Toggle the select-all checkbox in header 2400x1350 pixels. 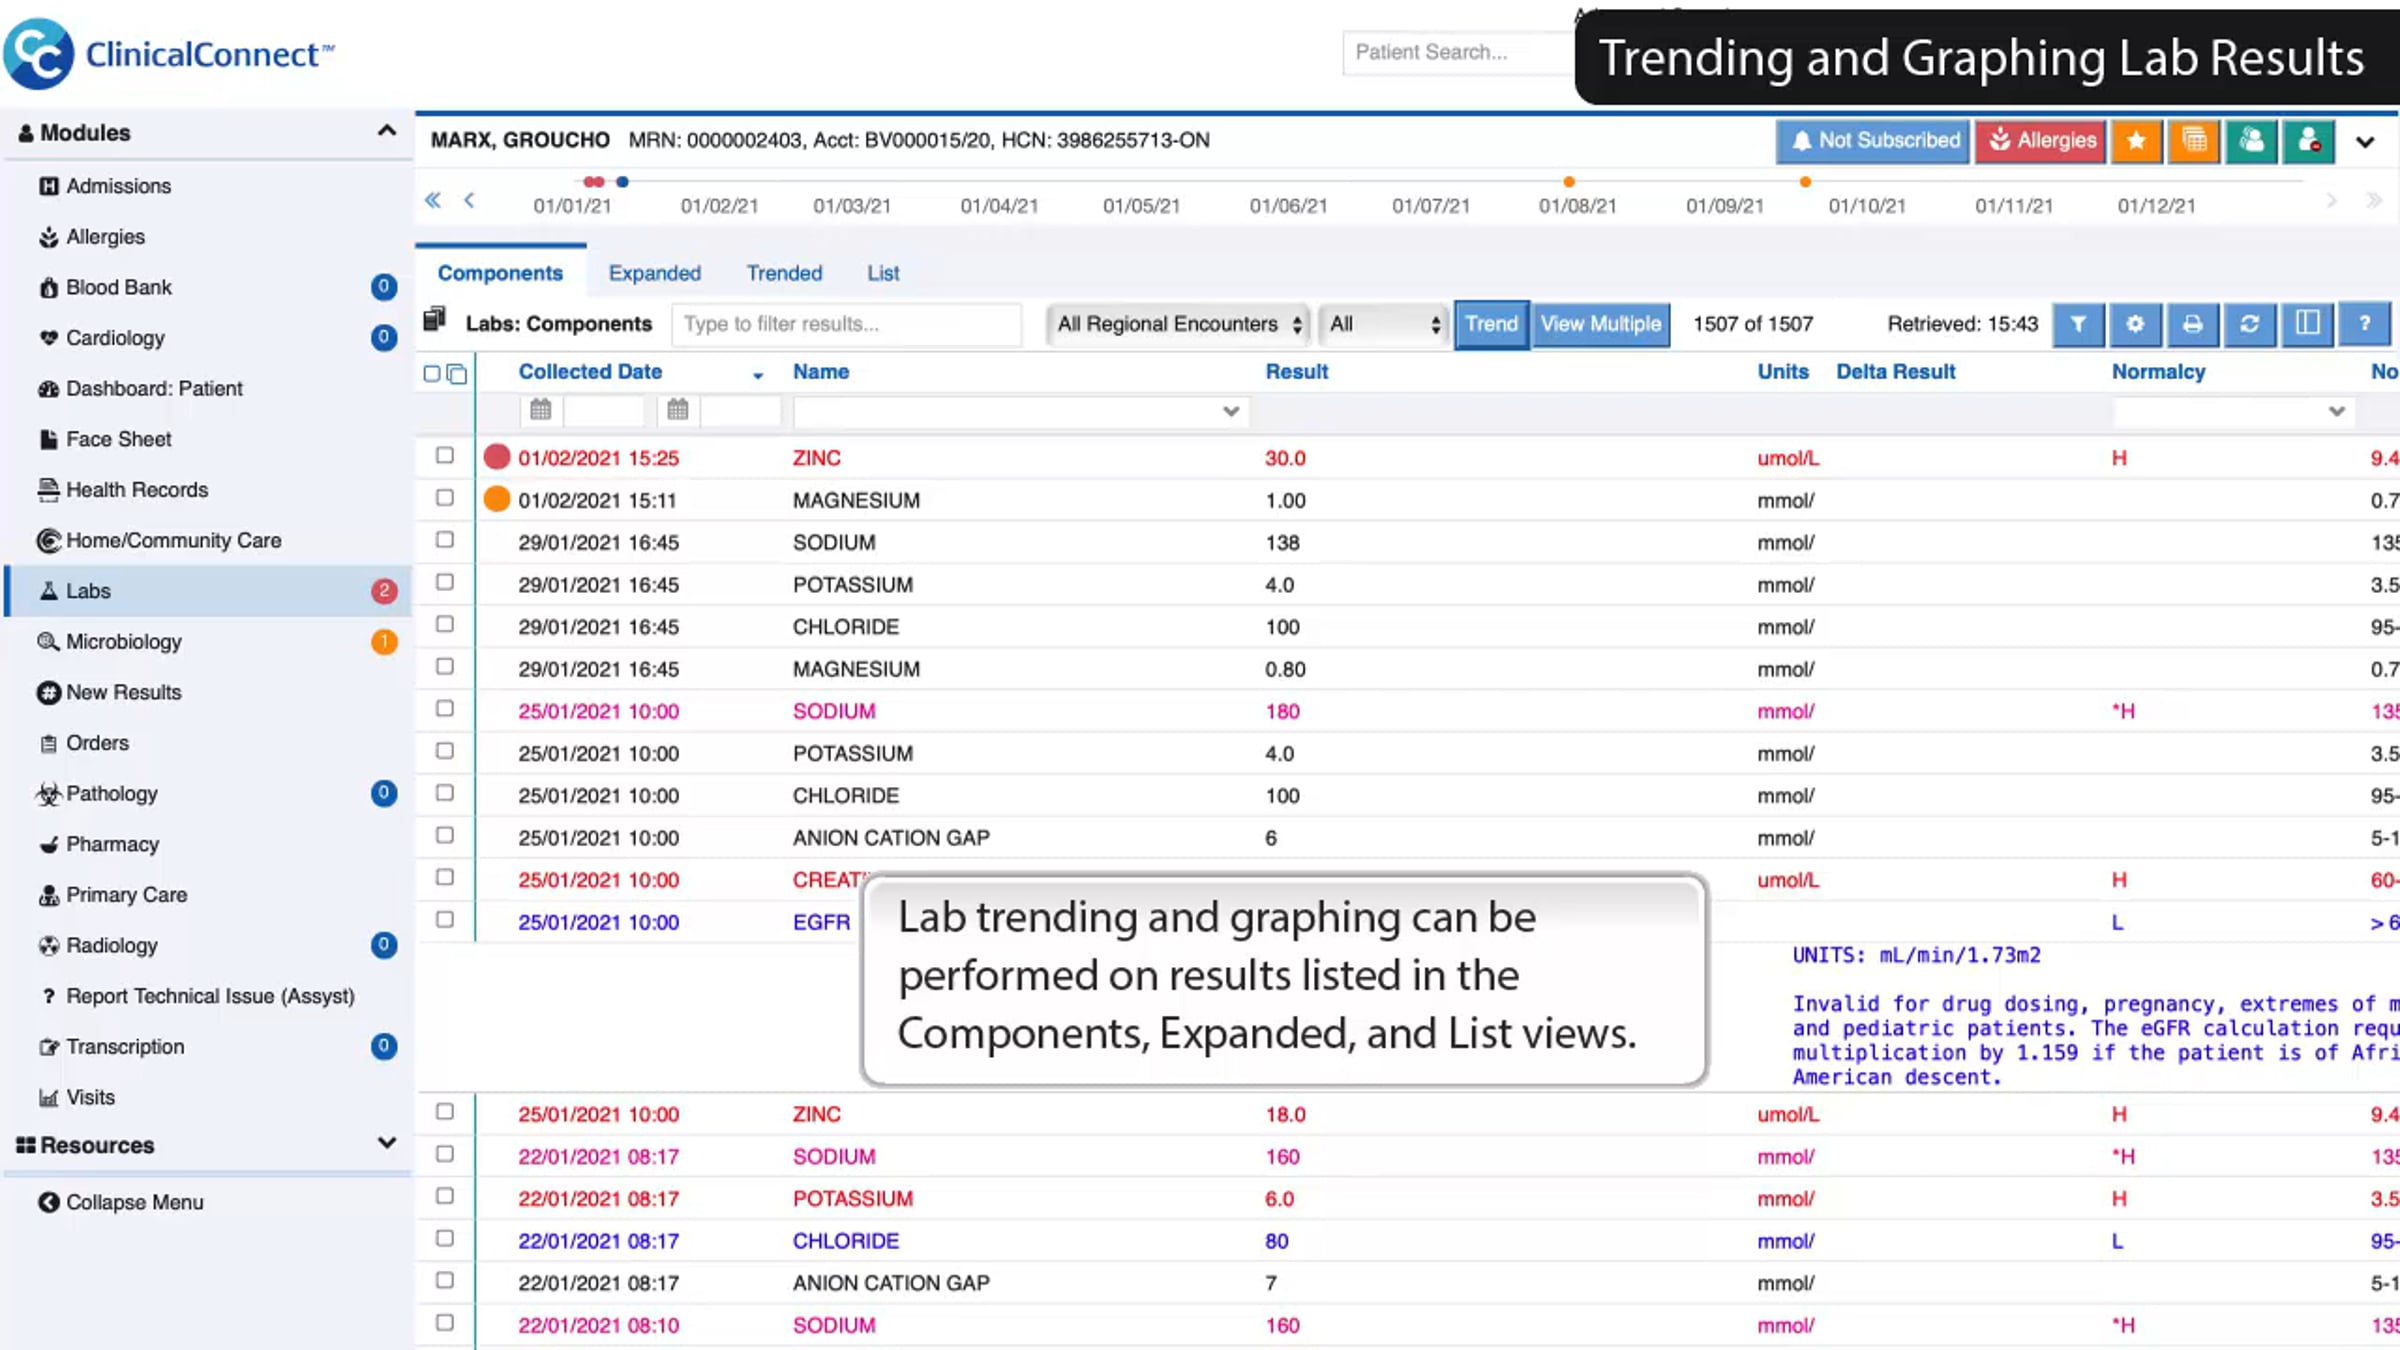432,374
